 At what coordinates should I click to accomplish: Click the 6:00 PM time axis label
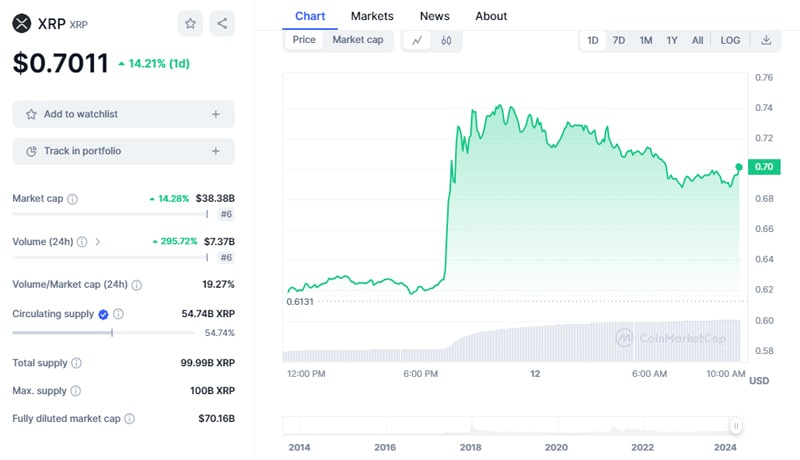[420, 374]
